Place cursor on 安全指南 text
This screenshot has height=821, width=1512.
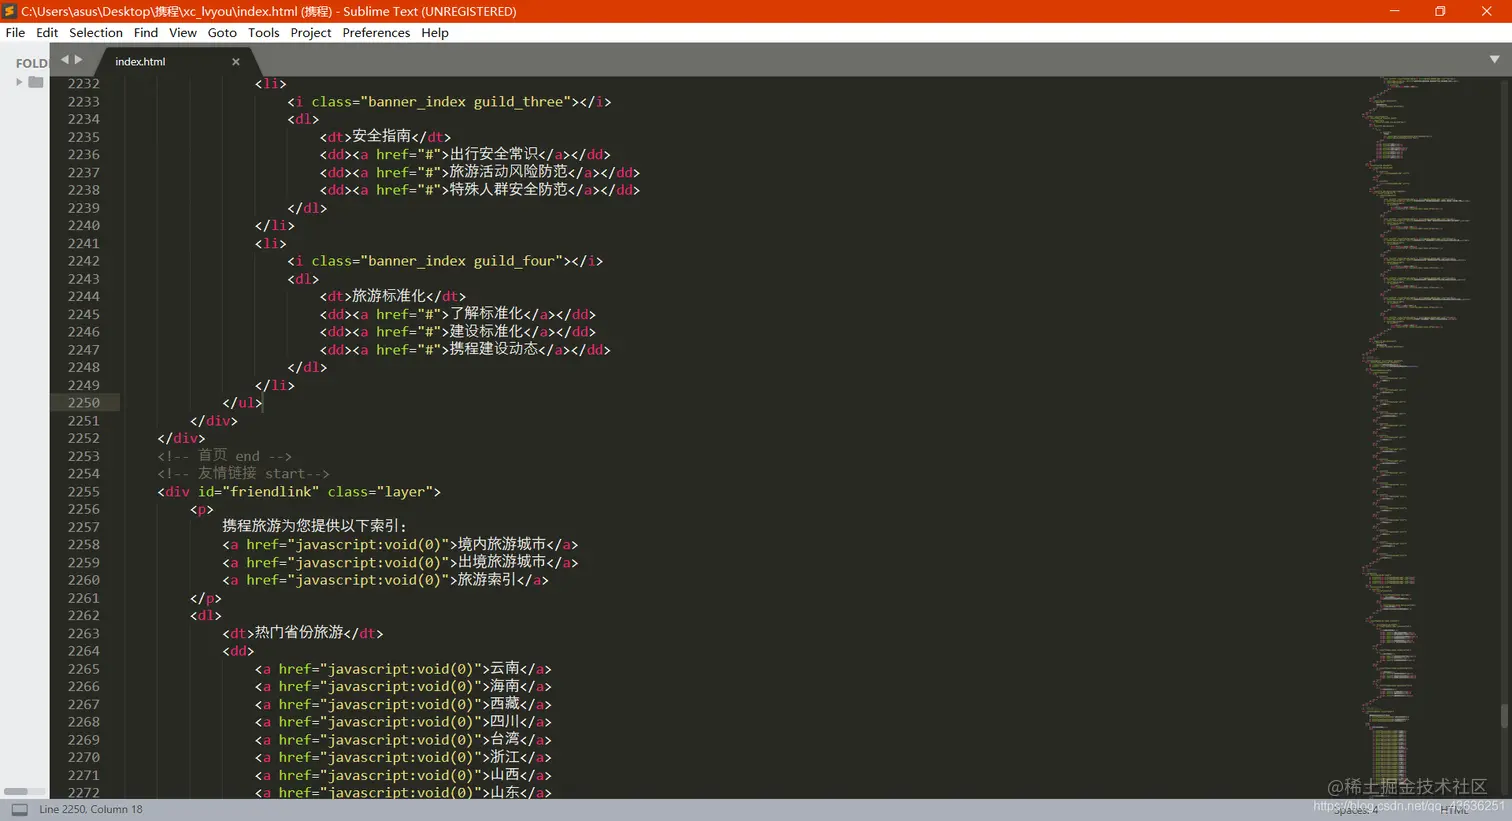(x=382, y=136)
